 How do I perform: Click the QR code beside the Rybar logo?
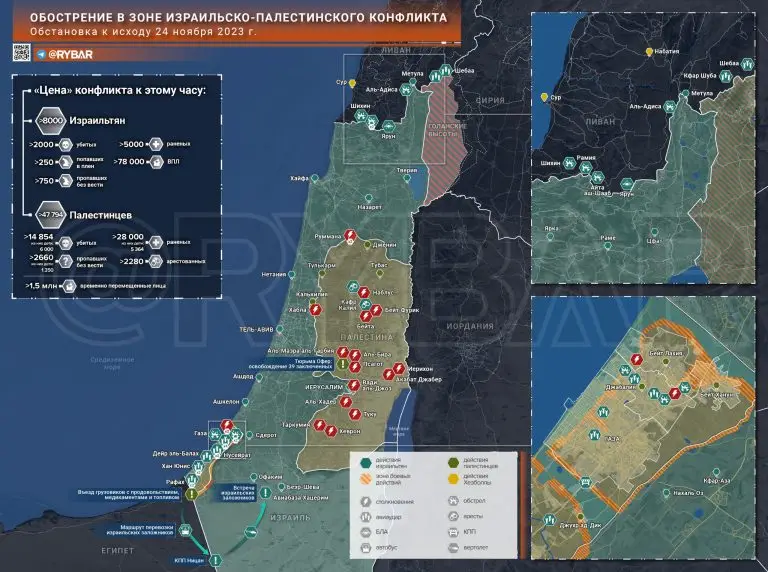pos(21,52)
